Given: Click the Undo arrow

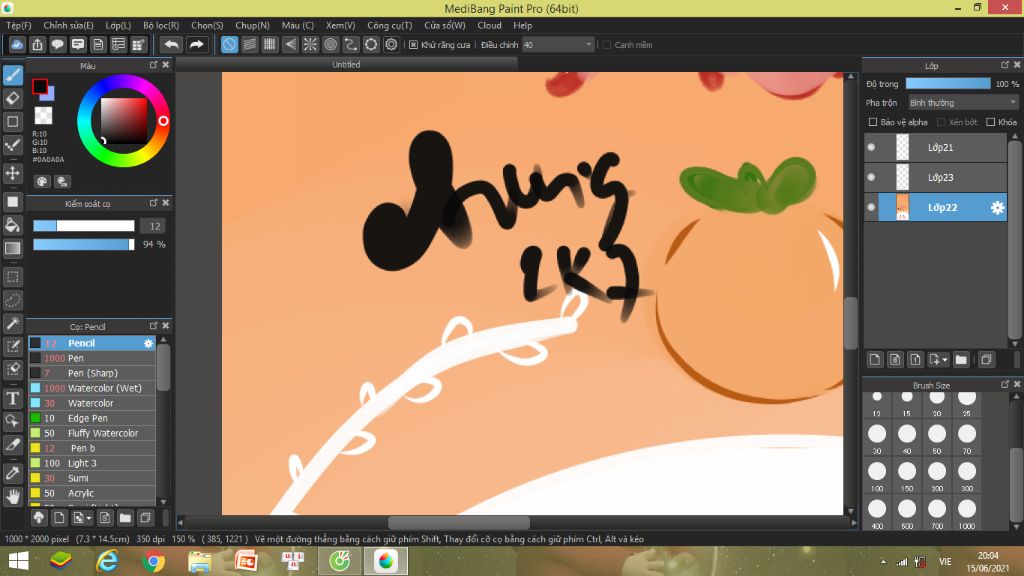Looking at the screenshot, I should 171,44.
